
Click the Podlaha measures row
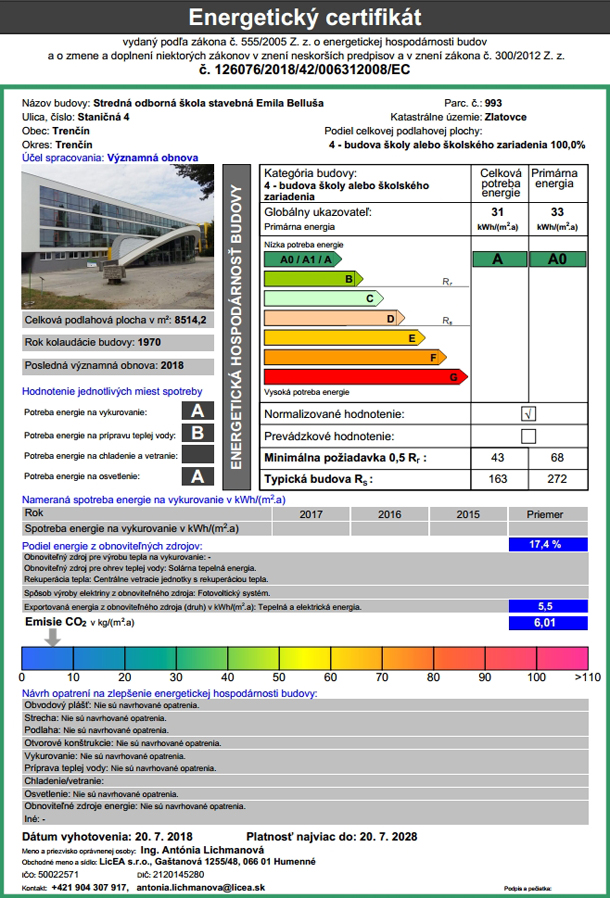click(305, 730)
